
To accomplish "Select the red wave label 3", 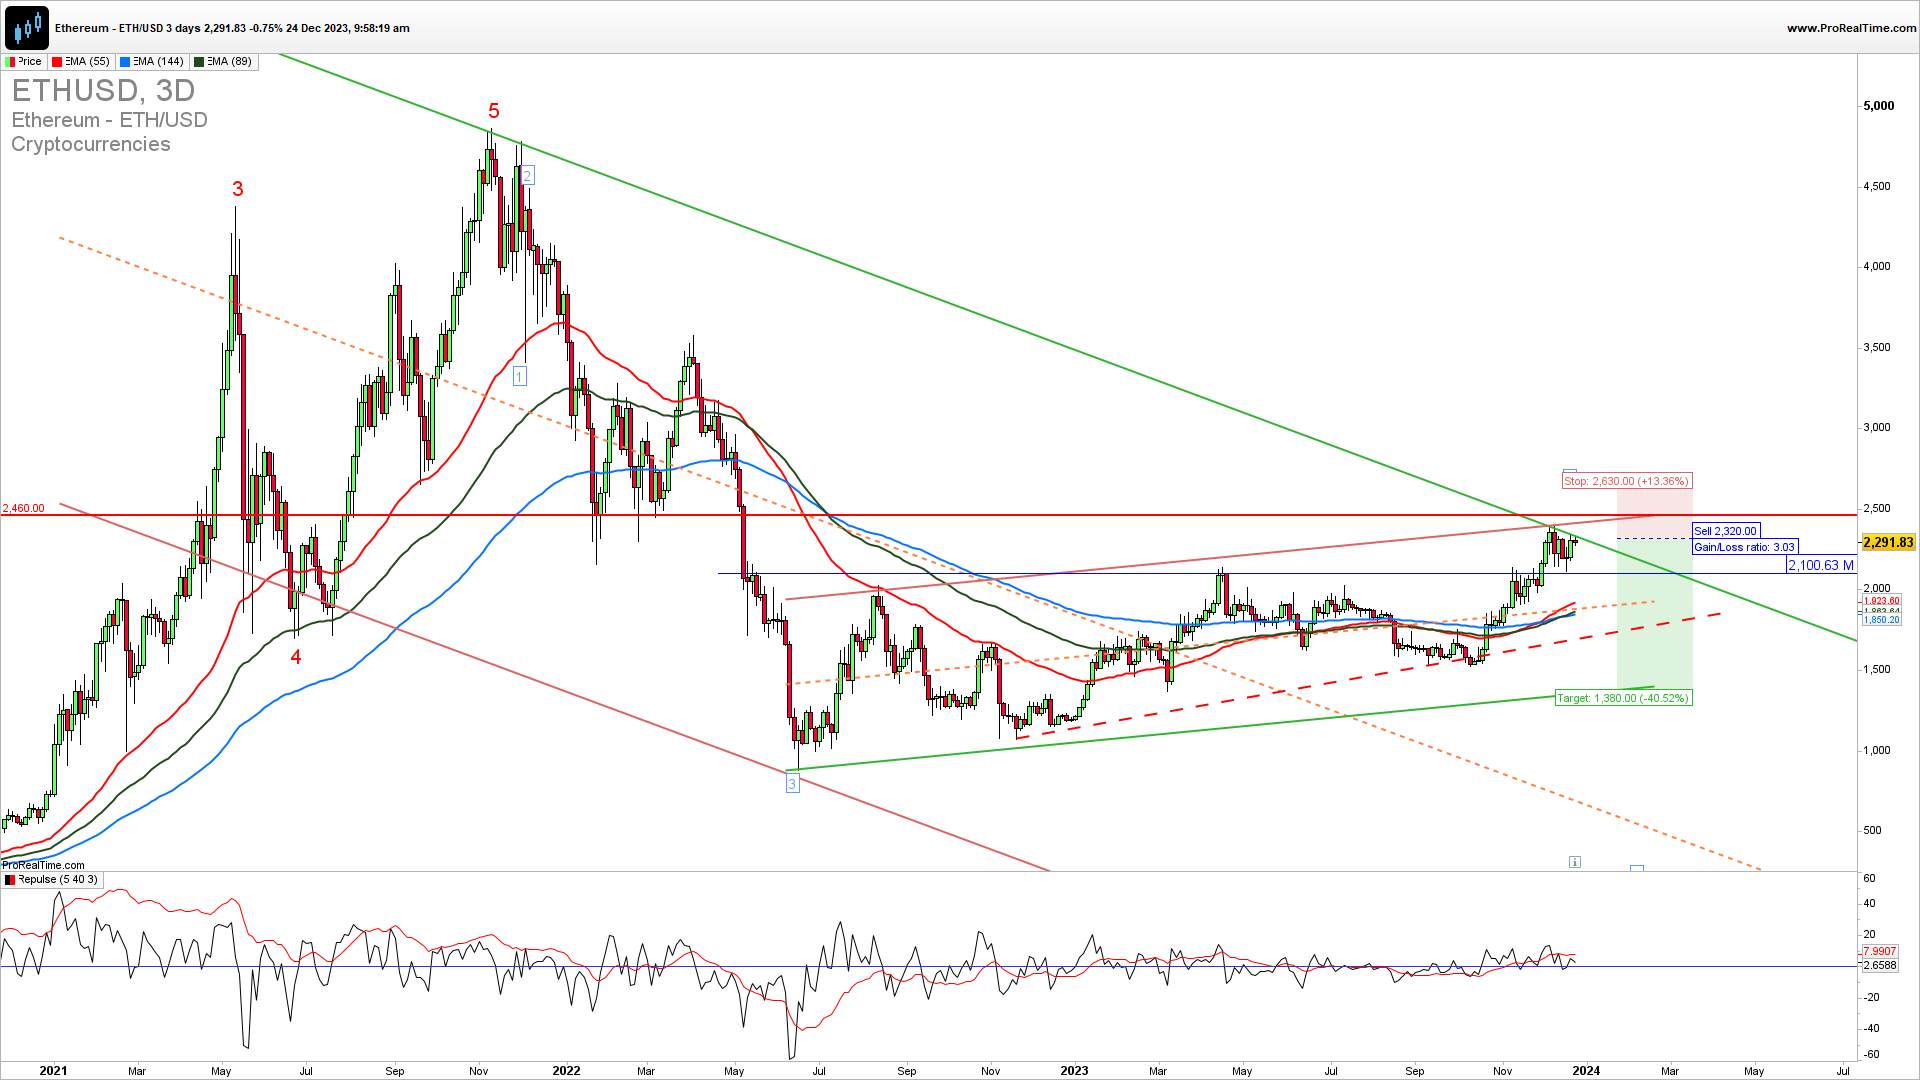I will pos(237,189).
